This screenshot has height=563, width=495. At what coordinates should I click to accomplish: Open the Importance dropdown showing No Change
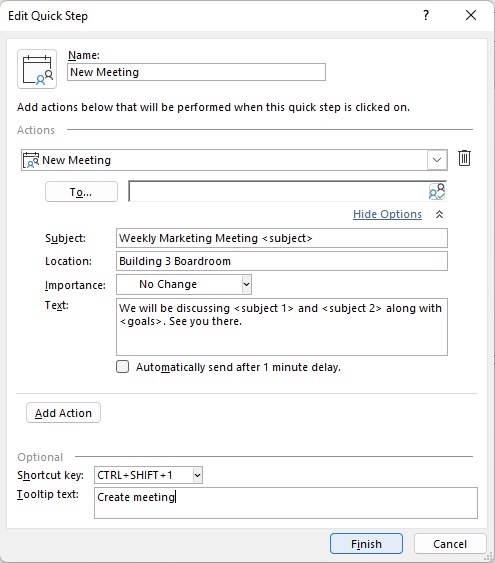184,284
